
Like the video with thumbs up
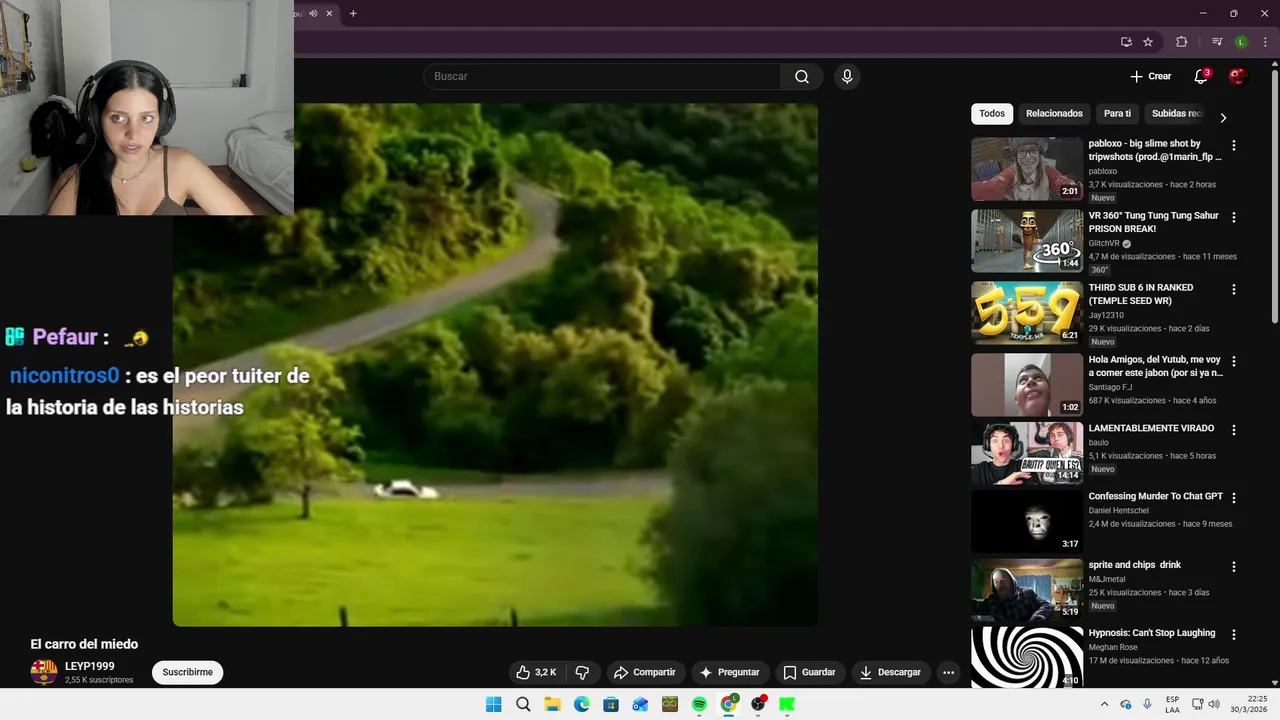tap(537, 672)
